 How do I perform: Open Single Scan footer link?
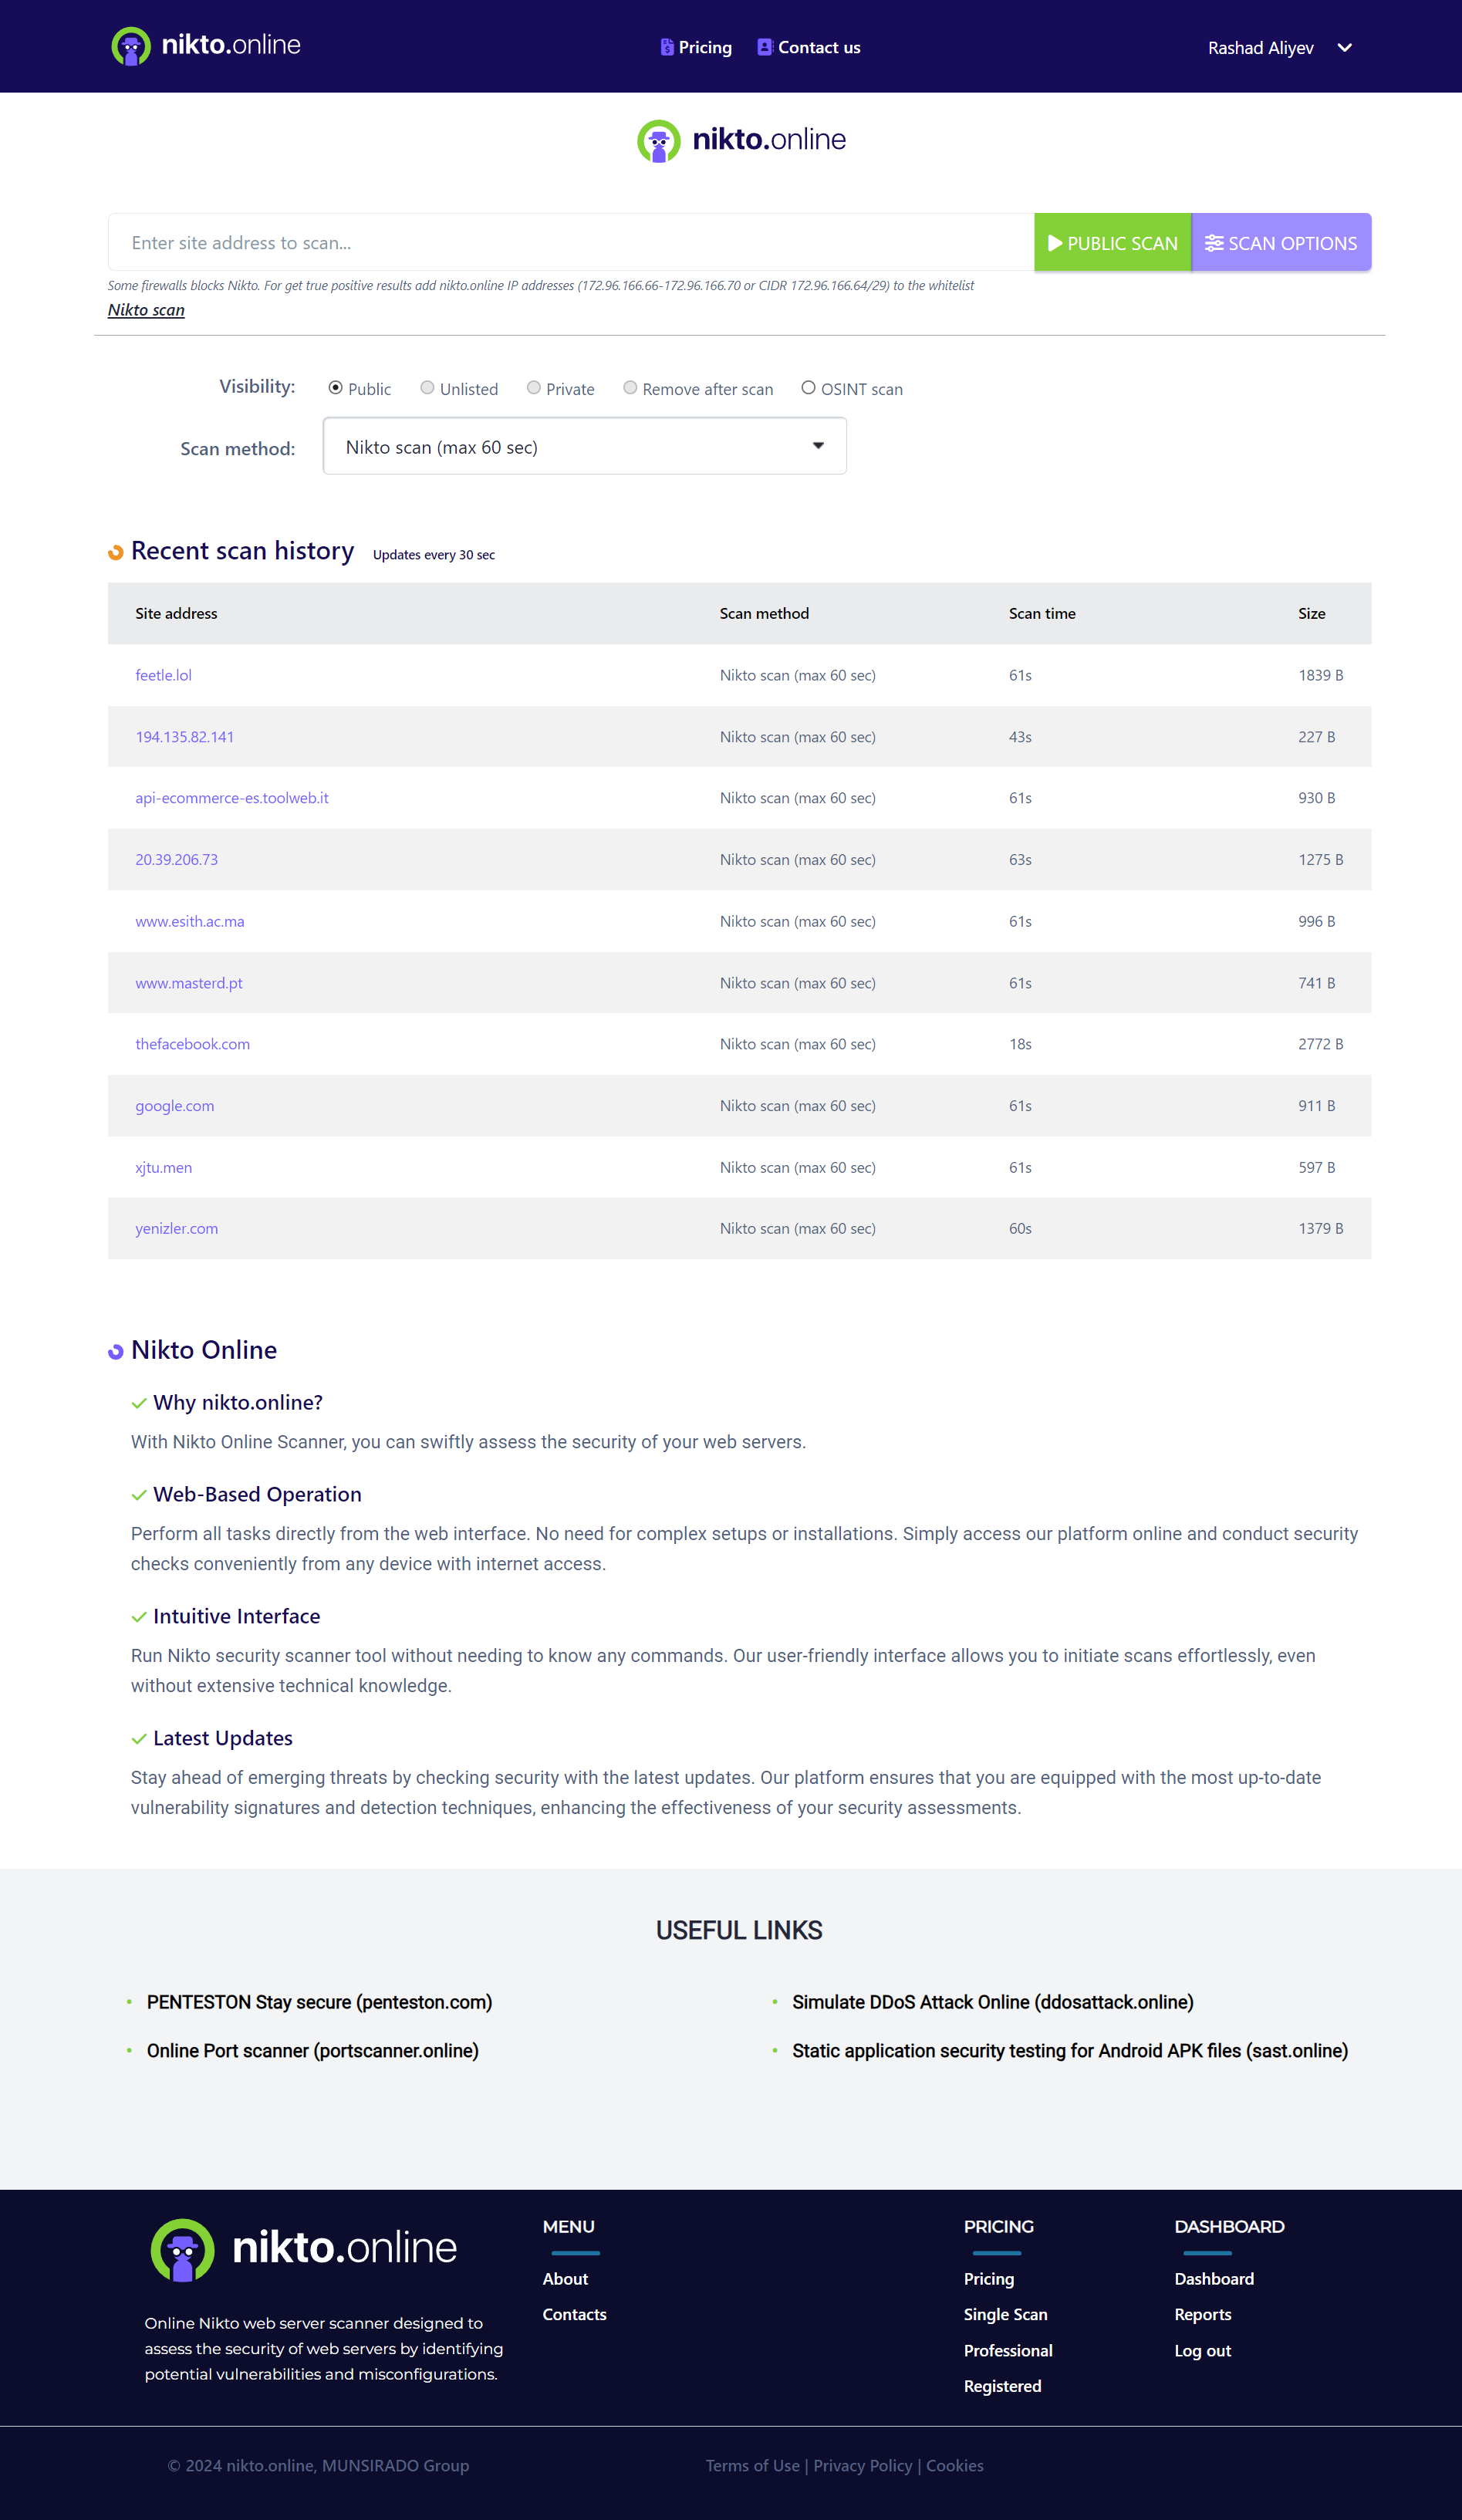tap(1005, 2315)
